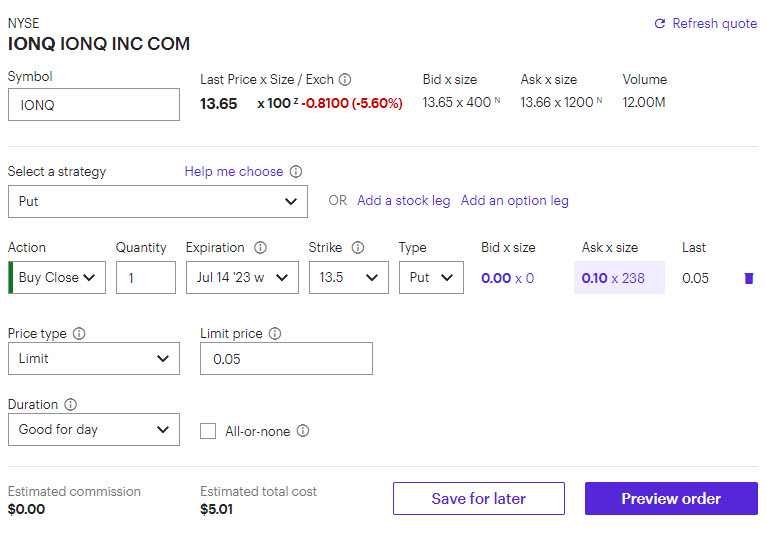Viewport: 766px width, 538px height.
Task: Click info icon beside Last Price x Size / Exch
Action: click(345, 80)
